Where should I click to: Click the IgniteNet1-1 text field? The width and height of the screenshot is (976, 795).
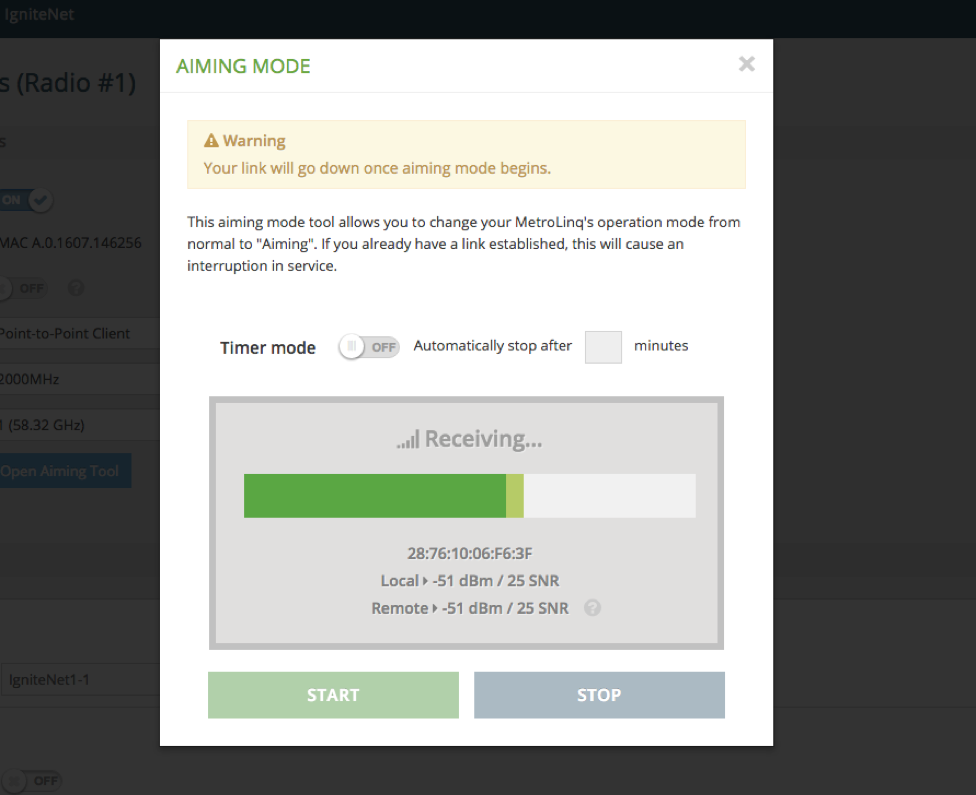click(80, 680)
